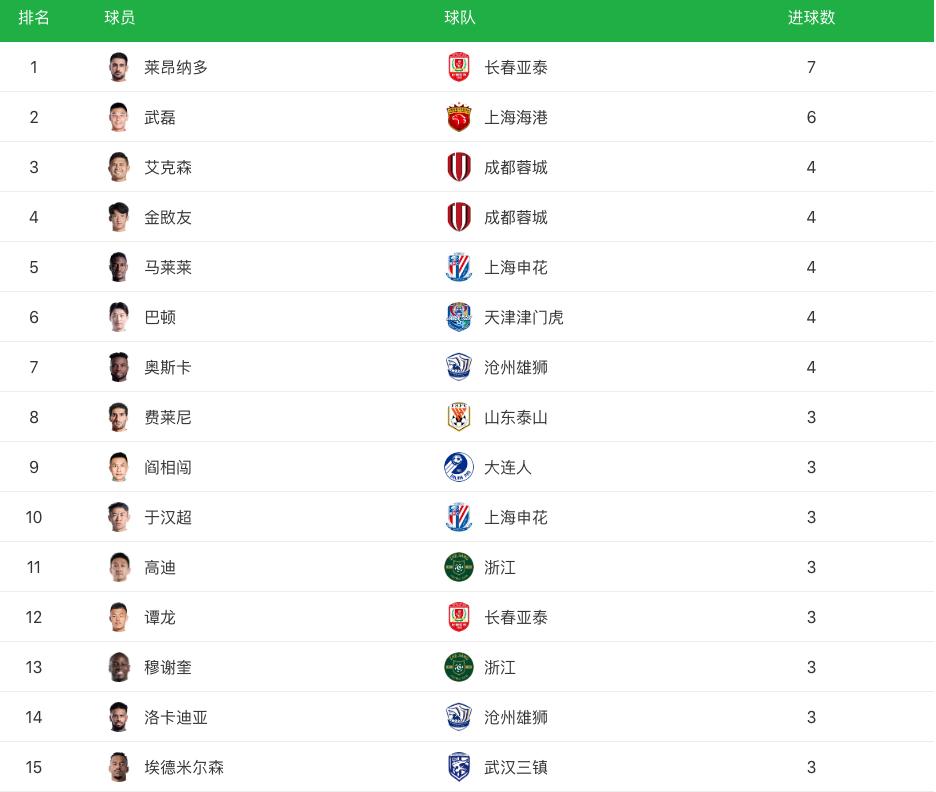Open the 金敃友 player name link

pos(168,217)
